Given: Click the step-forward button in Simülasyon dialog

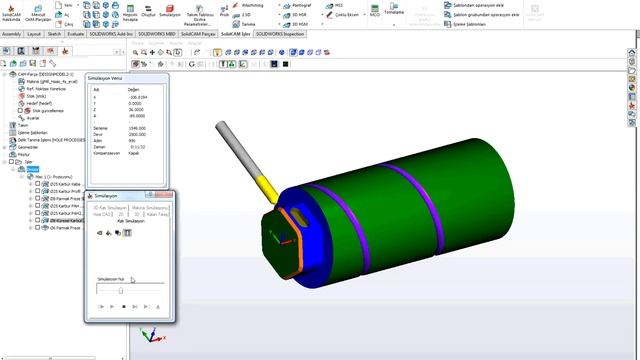Looking at the screenshot, I should click(135, 307).
